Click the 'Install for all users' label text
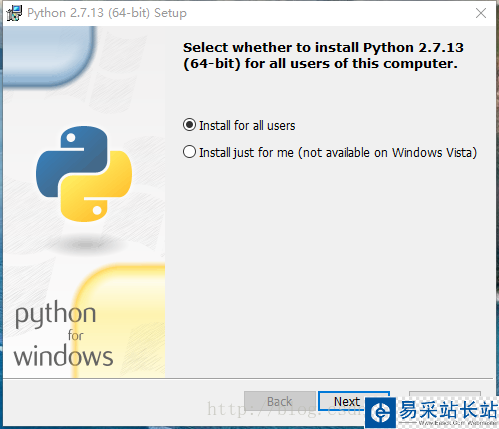This screenshot has width=499, height=429. pyautogui.click(x=247, y=126)
